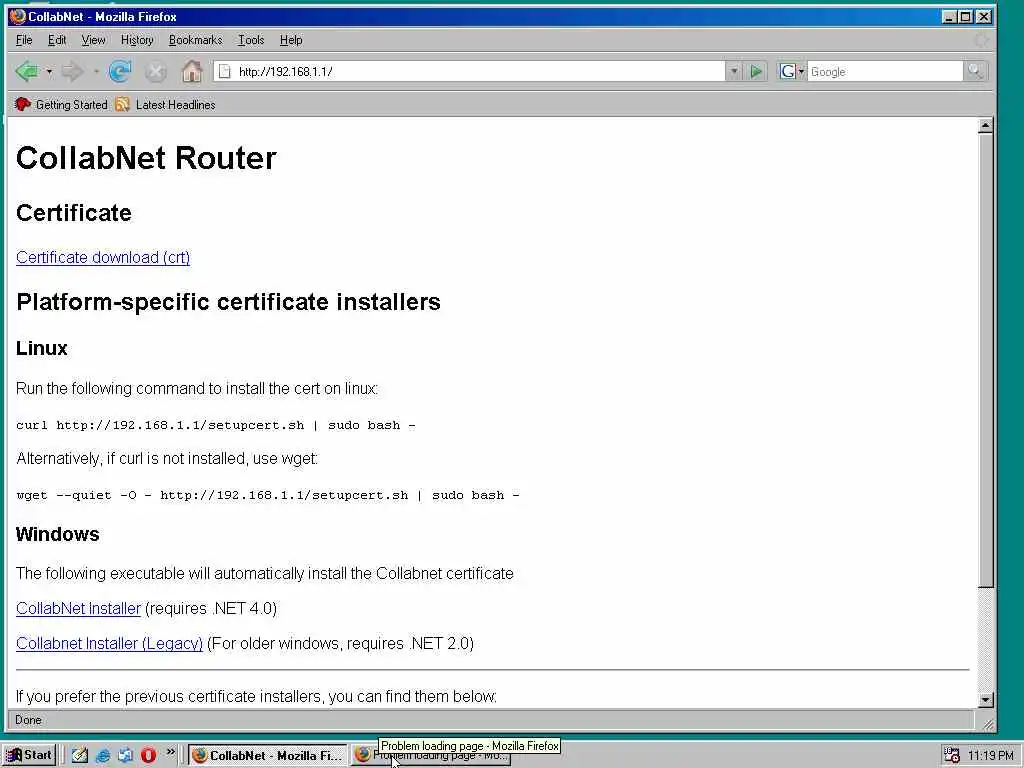Viewport: 1024px width, 768px height.
Task: Click the Firefox icon in title bar
Action: [18, 16]
